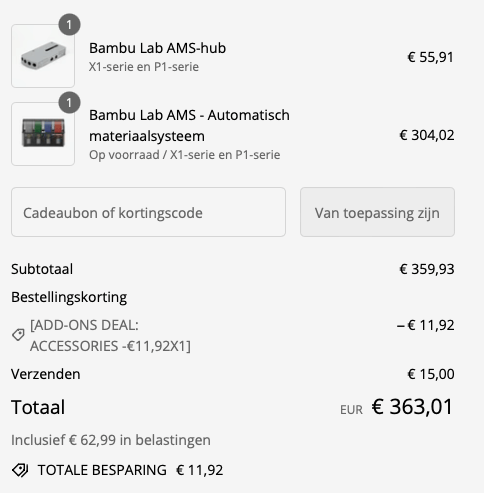The image size is (484, 493).
Task: Click the Inclusief € 62,99 in belastingen text
Action: 111,440
